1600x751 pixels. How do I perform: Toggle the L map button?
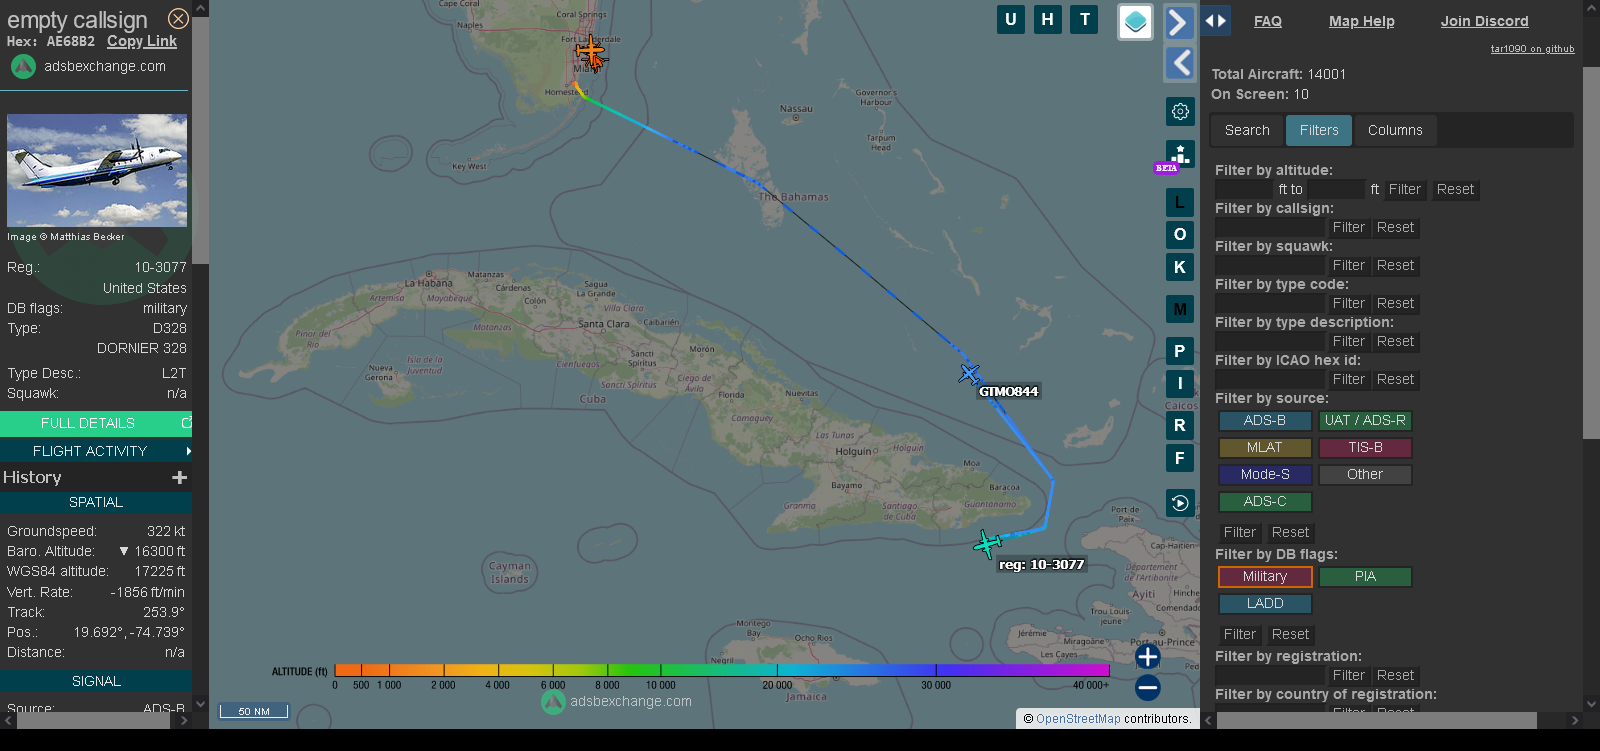click(x=1180, y=202)
